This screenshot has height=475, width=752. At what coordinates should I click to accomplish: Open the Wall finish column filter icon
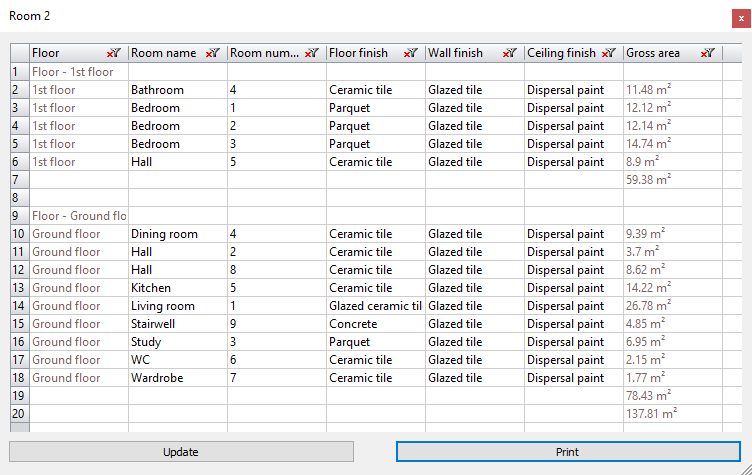click(x=510, y=53)
